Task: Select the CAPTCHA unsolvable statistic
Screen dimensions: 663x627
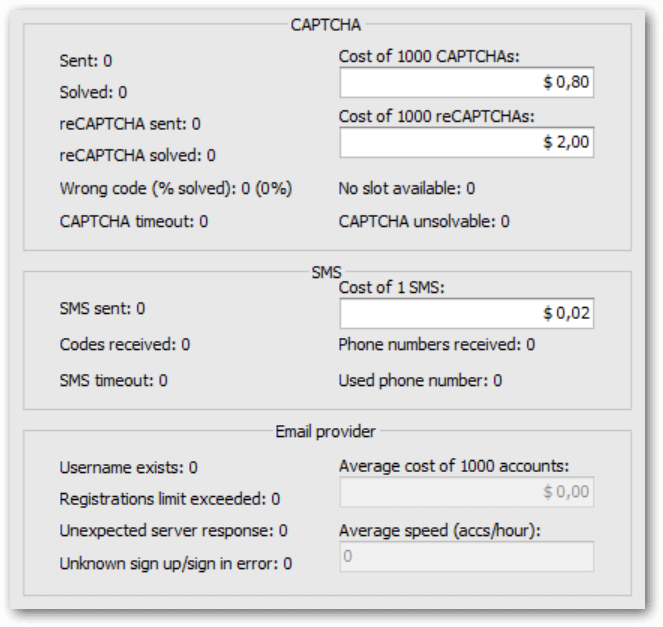Action: [424, 222]
